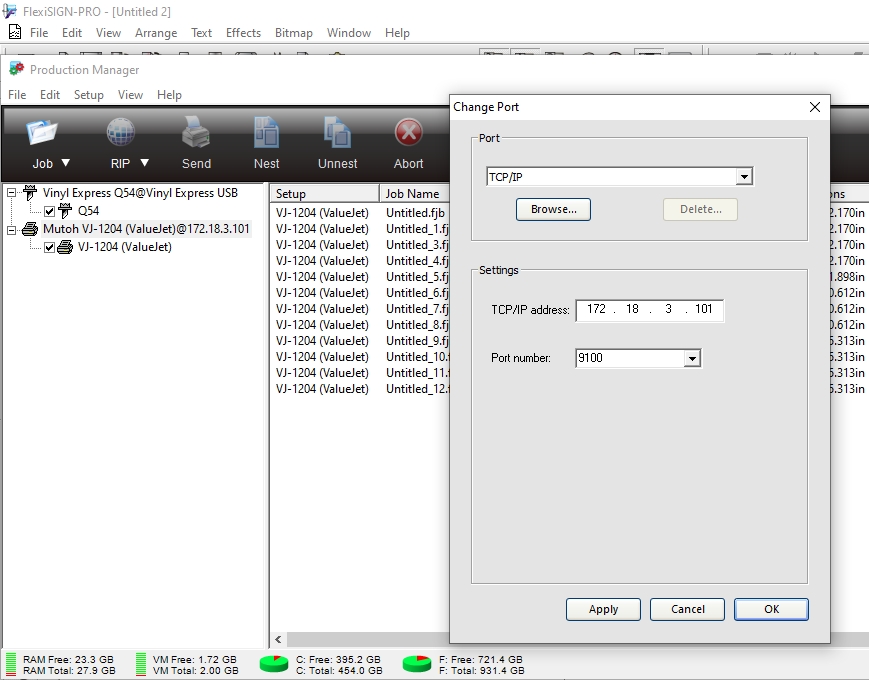Select the Untitled_9 job row
Image resolution: width=869 pixels, height=680 pixels.
point(360,341)
